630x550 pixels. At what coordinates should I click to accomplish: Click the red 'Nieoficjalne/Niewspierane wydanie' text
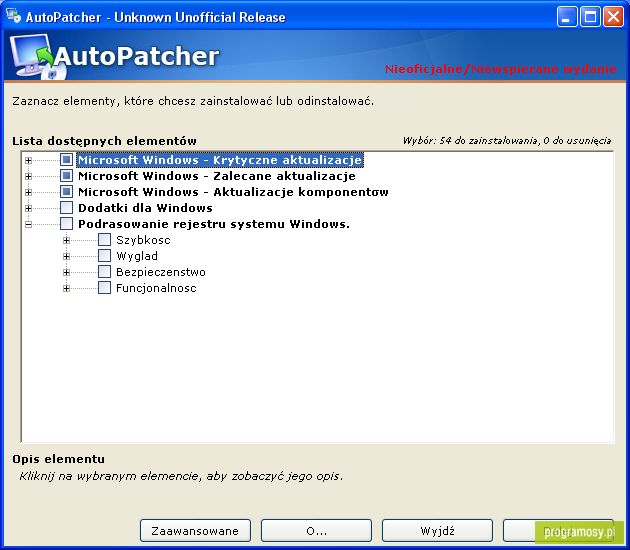(x=501, y=69)
